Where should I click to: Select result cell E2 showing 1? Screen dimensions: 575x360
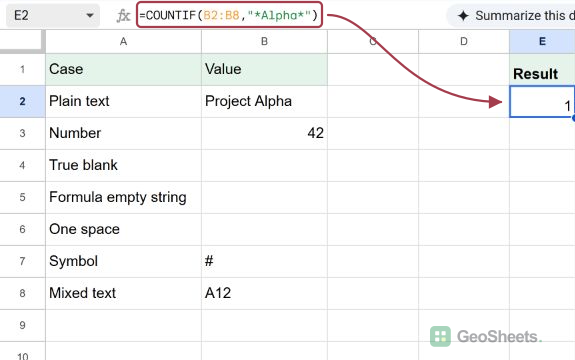point(542,102)
